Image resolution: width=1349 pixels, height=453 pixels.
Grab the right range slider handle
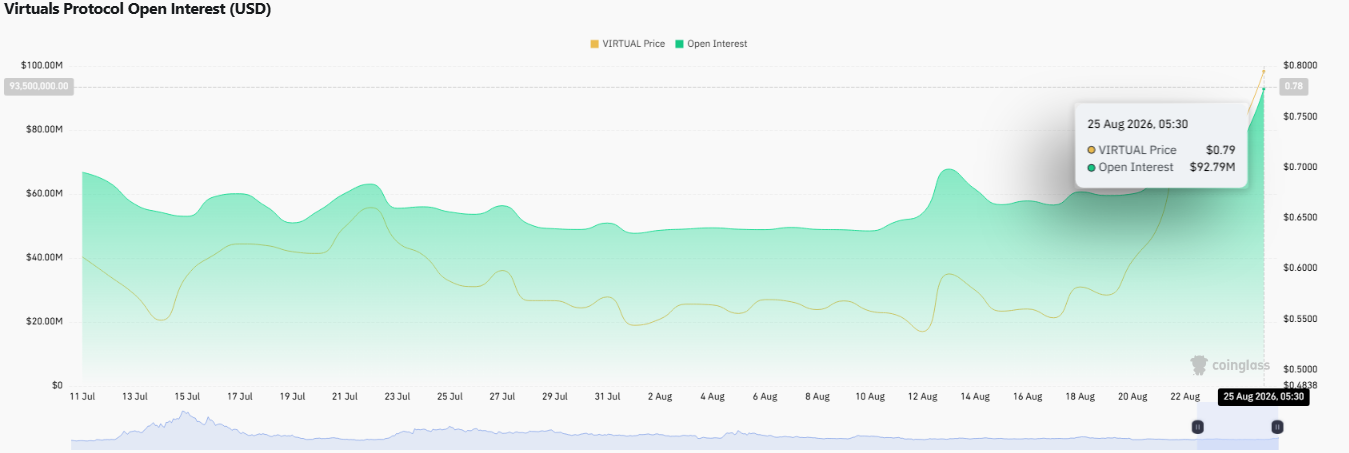tap(1277, 427)
